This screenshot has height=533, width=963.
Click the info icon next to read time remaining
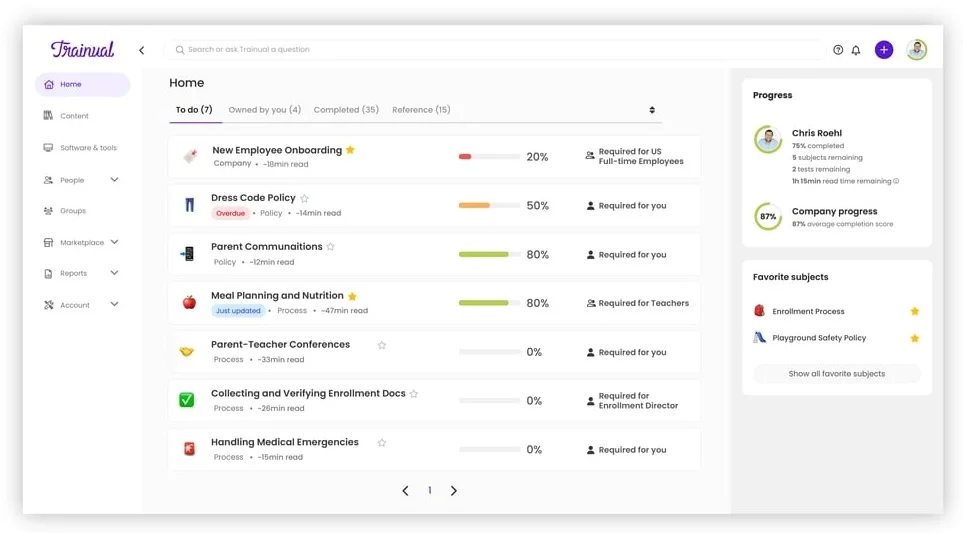[896, 181]
